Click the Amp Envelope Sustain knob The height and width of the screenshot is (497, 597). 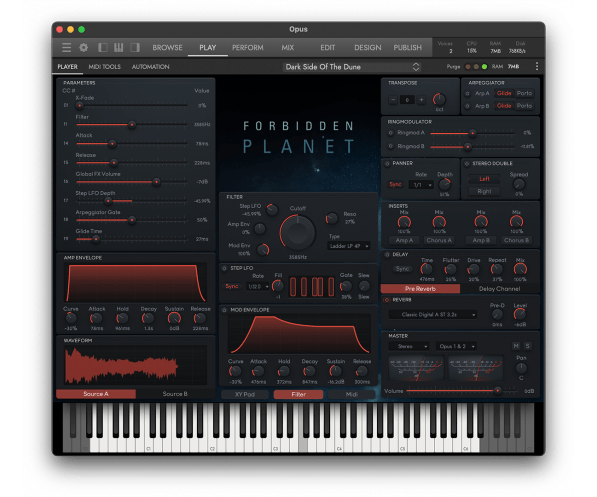coord(174,318)
